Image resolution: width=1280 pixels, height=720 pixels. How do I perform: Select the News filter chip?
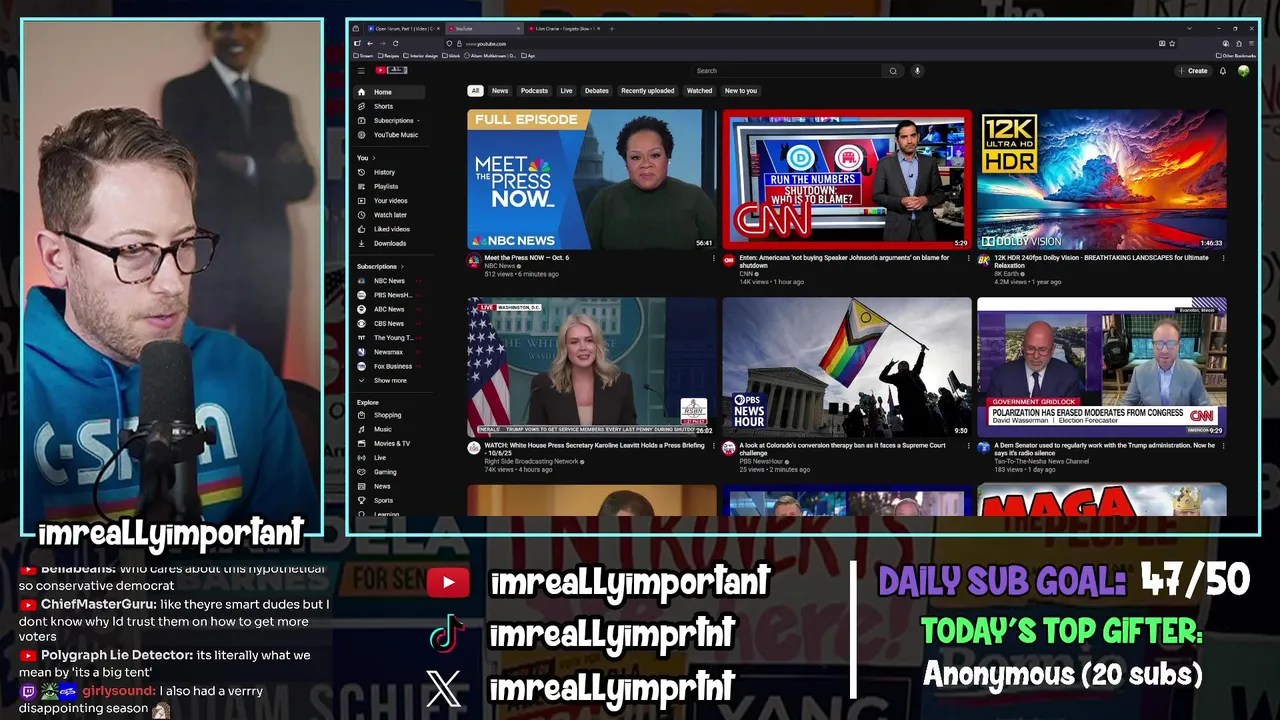500,91
